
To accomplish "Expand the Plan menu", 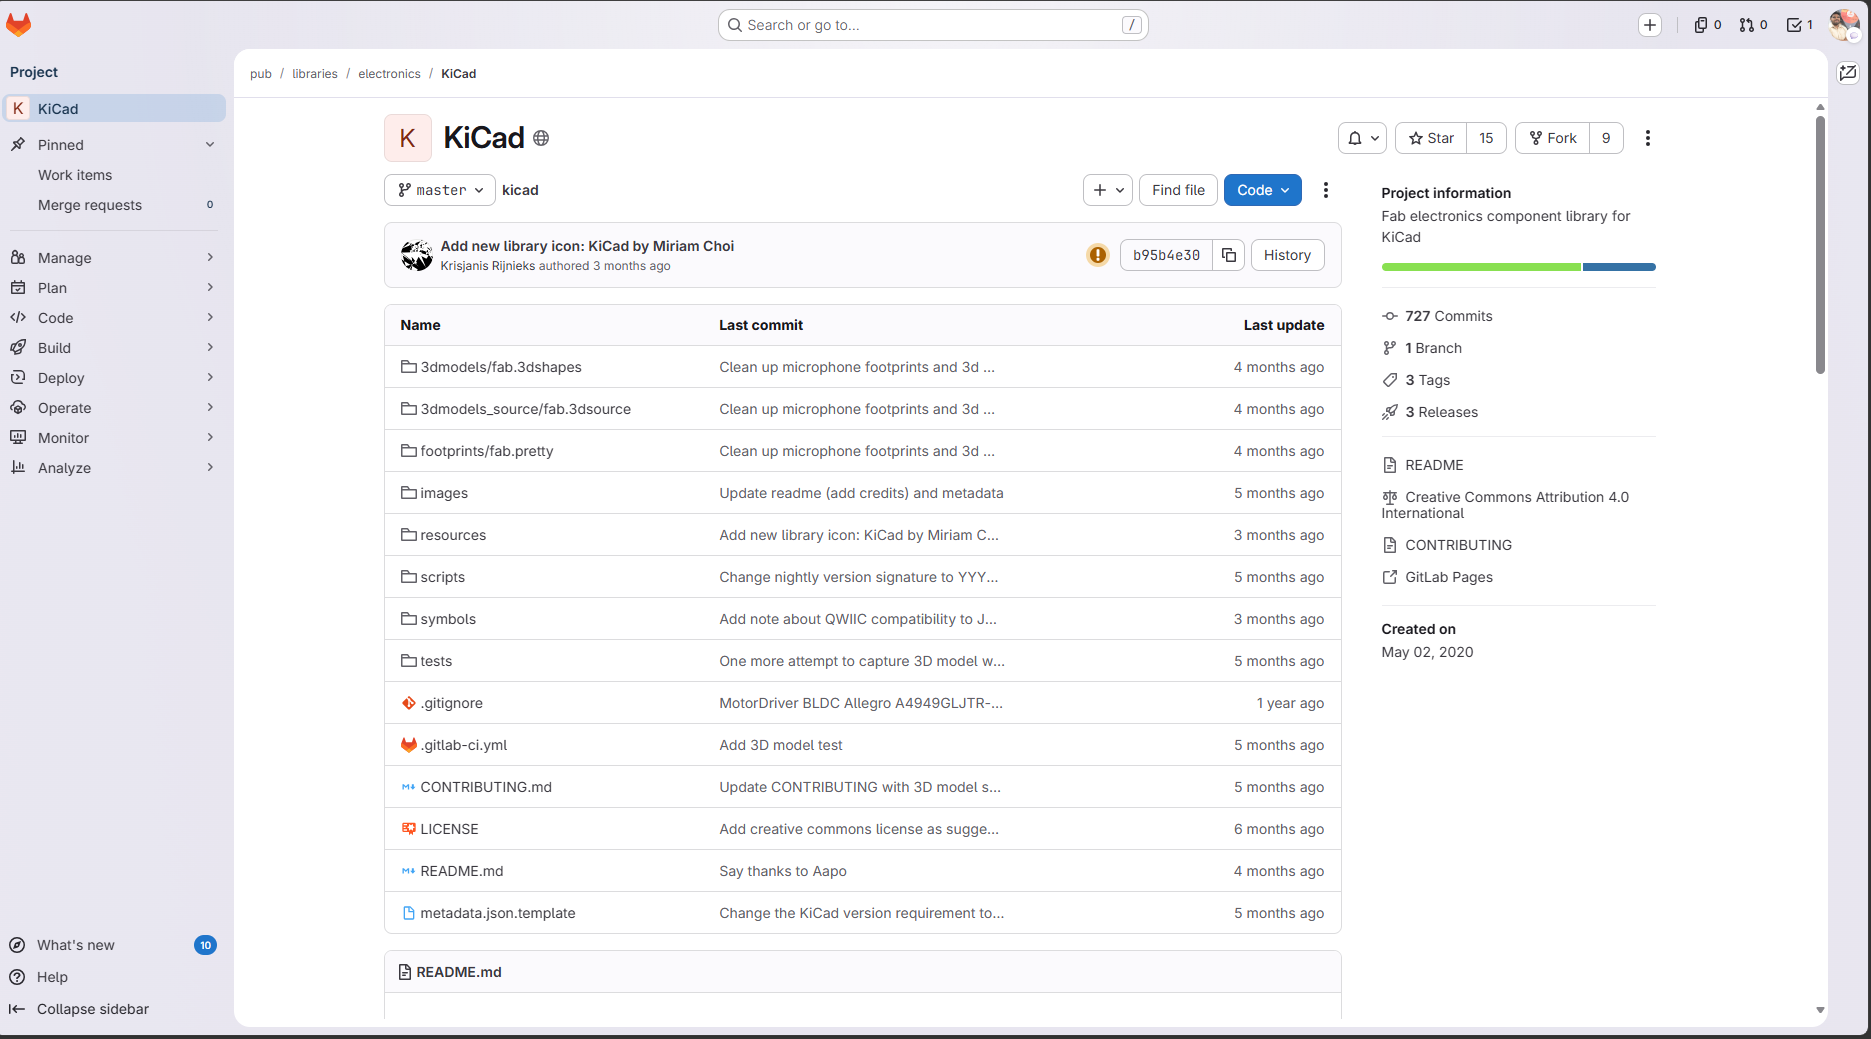I will [115, 288].
